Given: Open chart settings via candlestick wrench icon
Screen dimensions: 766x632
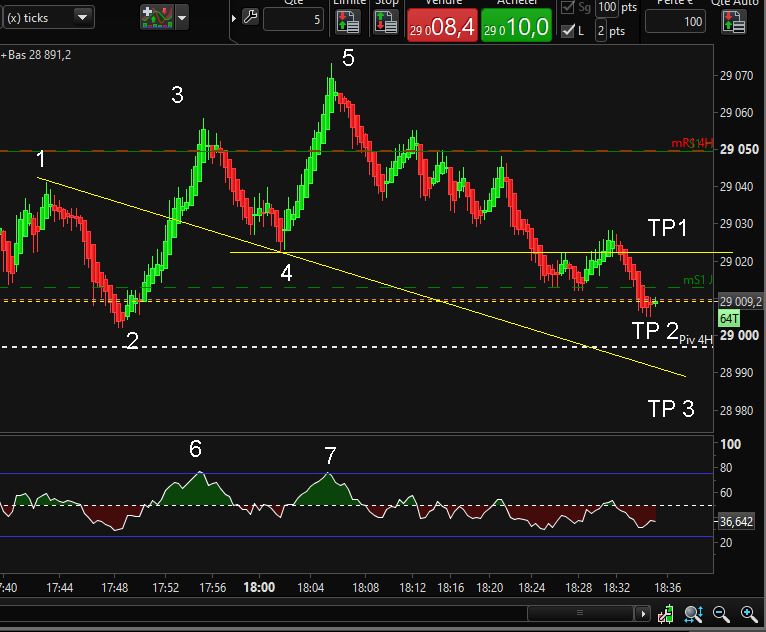Looking at the screenshot, I should [x=665, y=614].
